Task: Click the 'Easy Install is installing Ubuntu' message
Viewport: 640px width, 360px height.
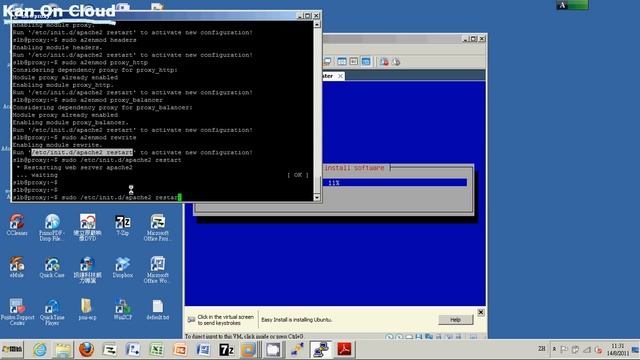Action: coord(297,320)
